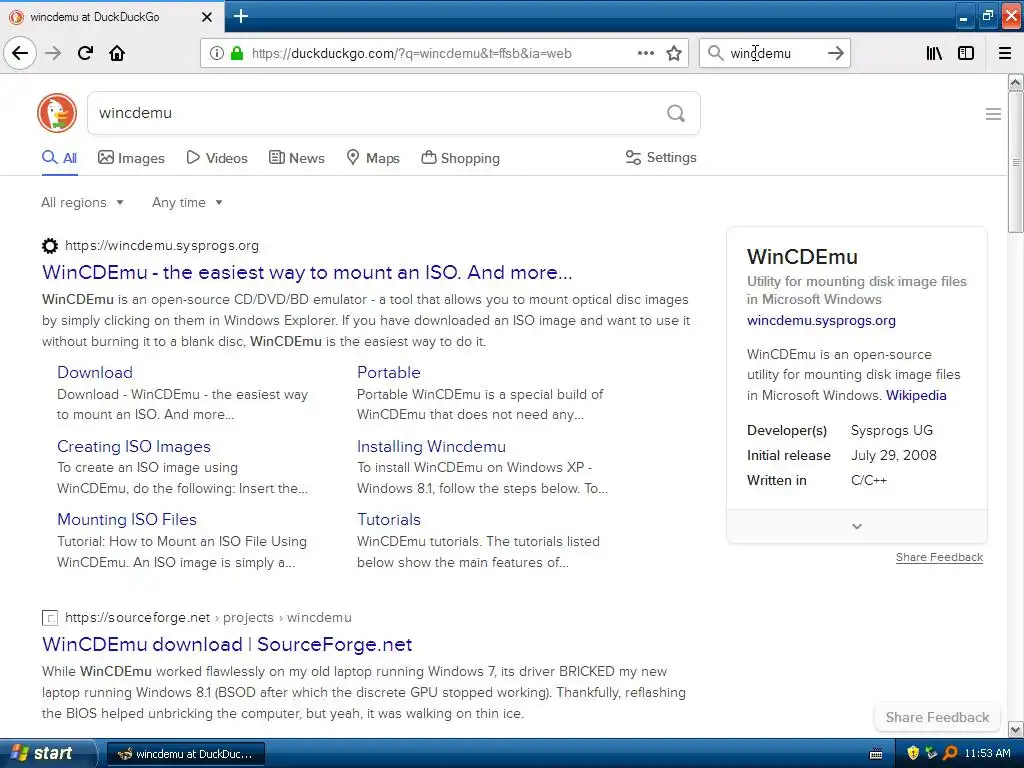The image size is (1024, 768).
Task: Click the security shield tray icon
Action: (x=913, y=753)
